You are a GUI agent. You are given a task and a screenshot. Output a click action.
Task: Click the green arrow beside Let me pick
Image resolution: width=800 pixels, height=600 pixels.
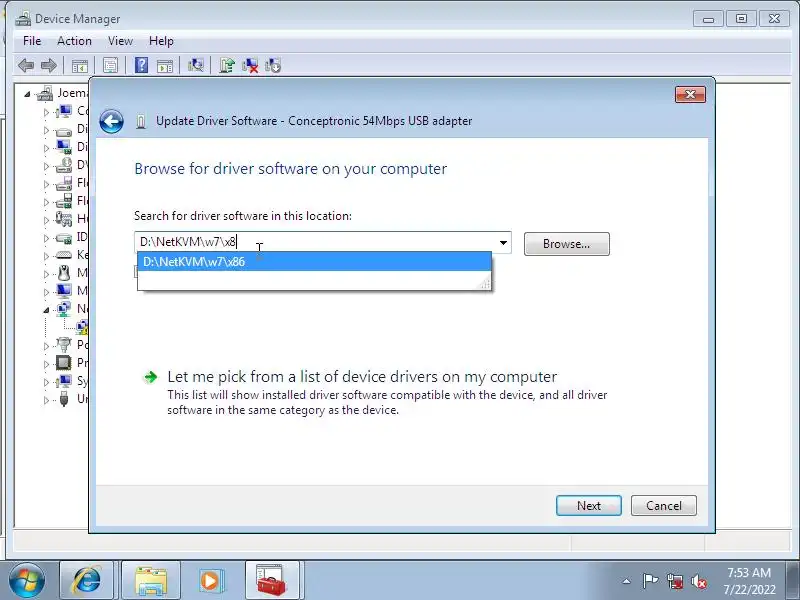[x=151, y=377]
